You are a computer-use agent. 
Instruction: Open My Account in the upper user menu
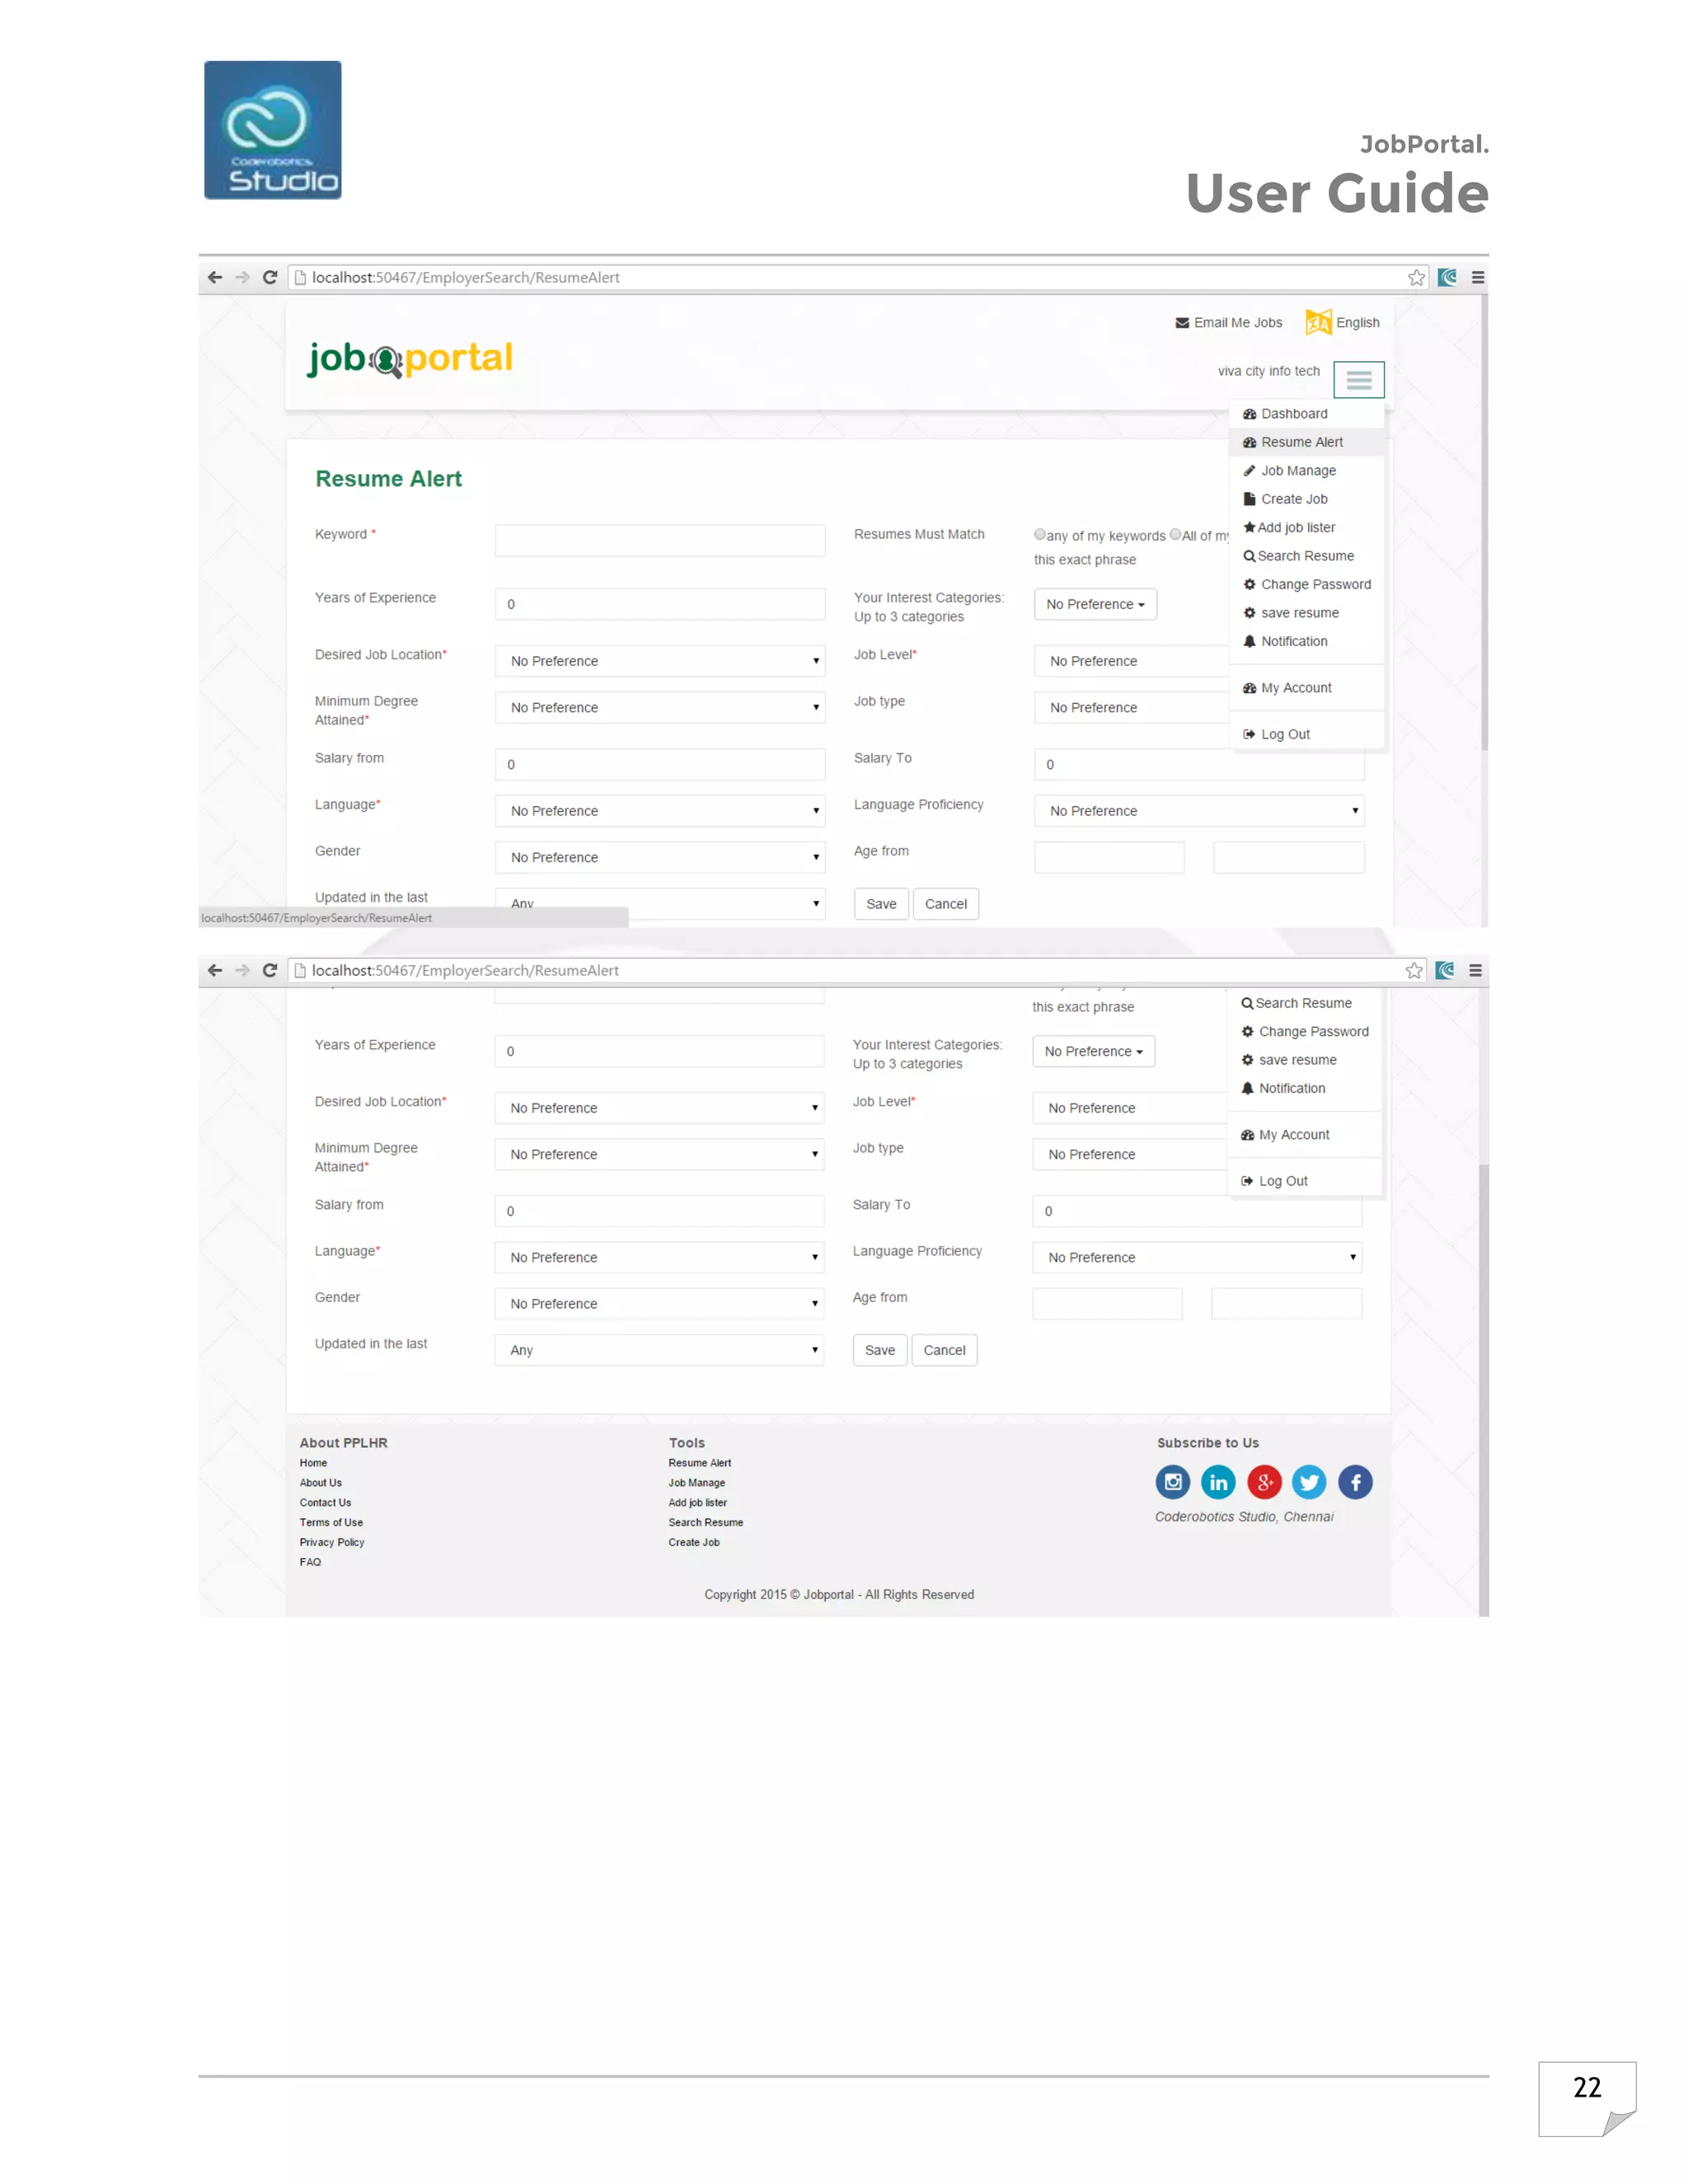(1306, 688)
